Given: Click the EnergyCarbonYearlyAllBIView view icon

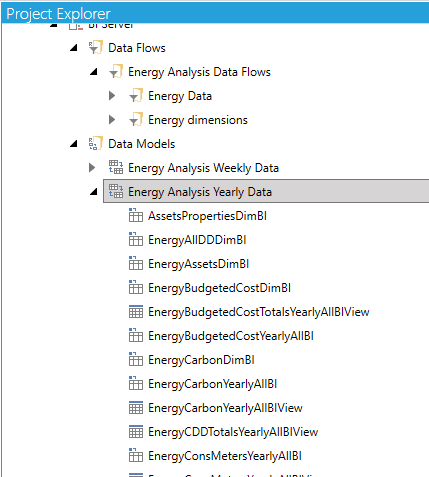Looking at the screenshot, I should click(136, 408).
